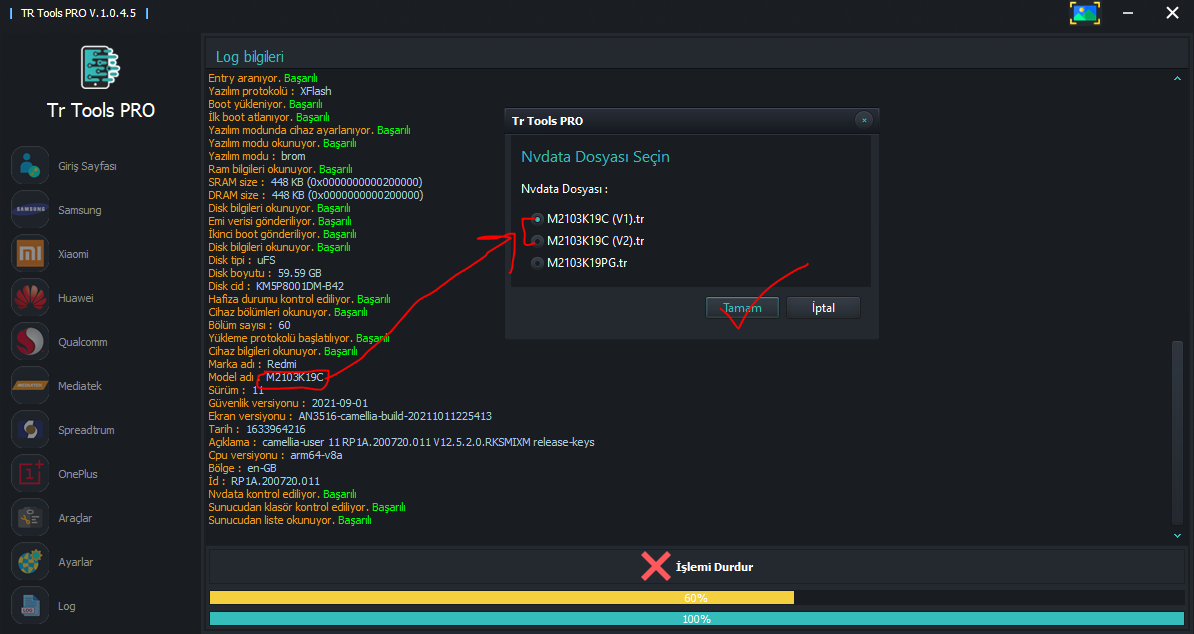Viewport: 1194px width, 634px height.
Task: Click the log scroll down arrow
Action: tap(1177, 536)
